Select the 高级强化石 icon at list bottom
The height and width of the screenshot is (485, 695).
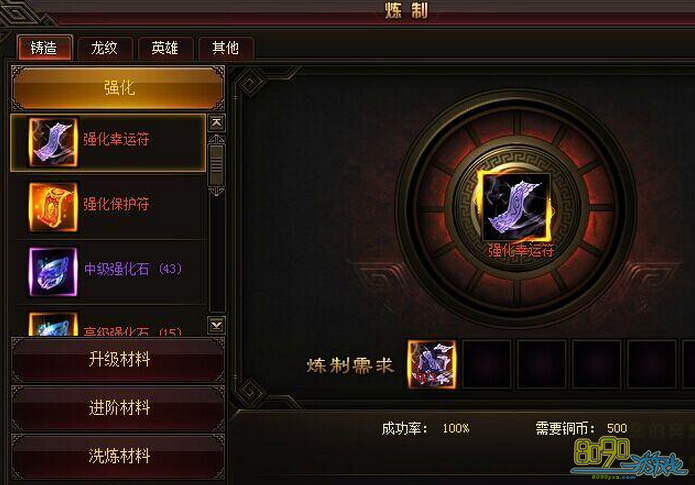(x=53, y=324)
